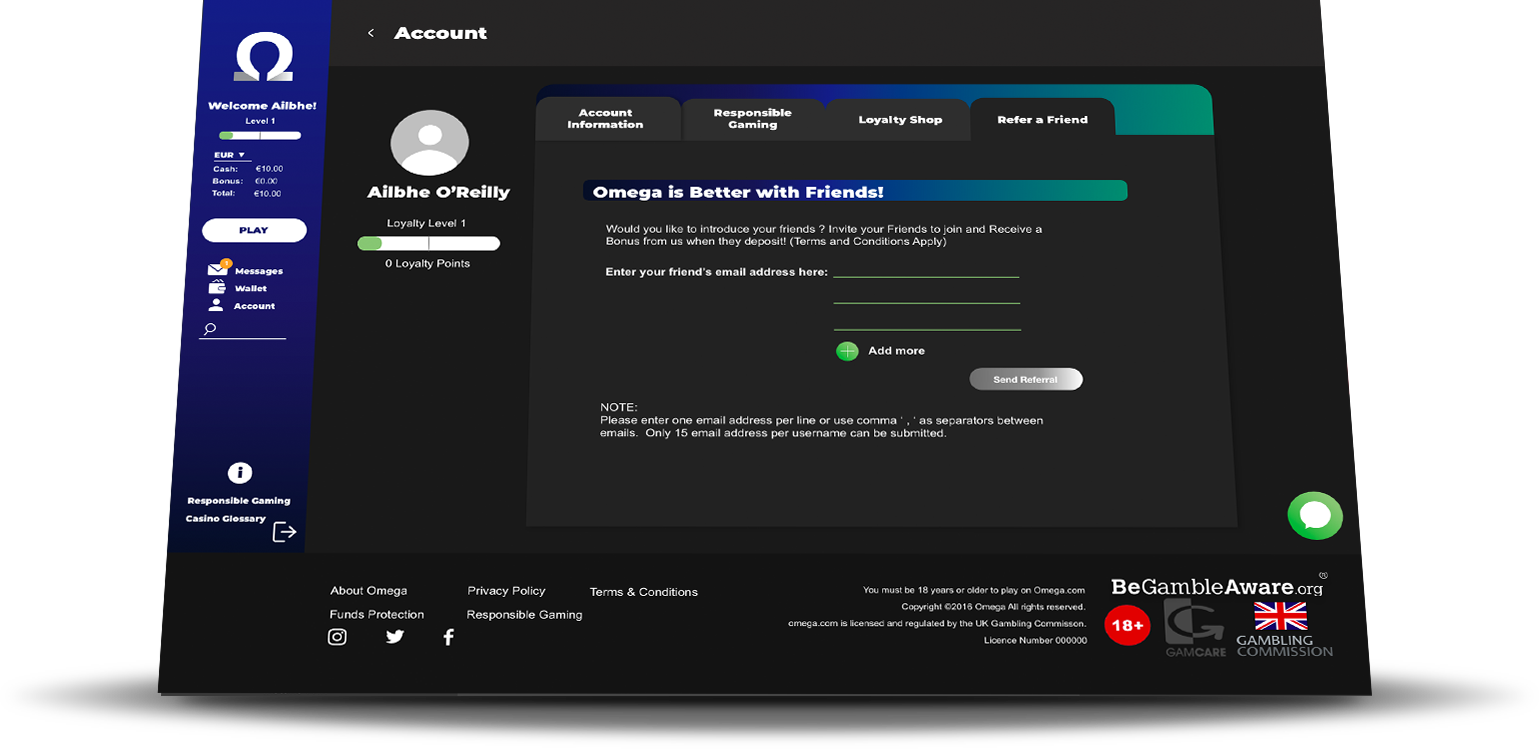Open Instagram footer icon
The width and height of the screenshot is (1539, 749).
pos(338,636)
